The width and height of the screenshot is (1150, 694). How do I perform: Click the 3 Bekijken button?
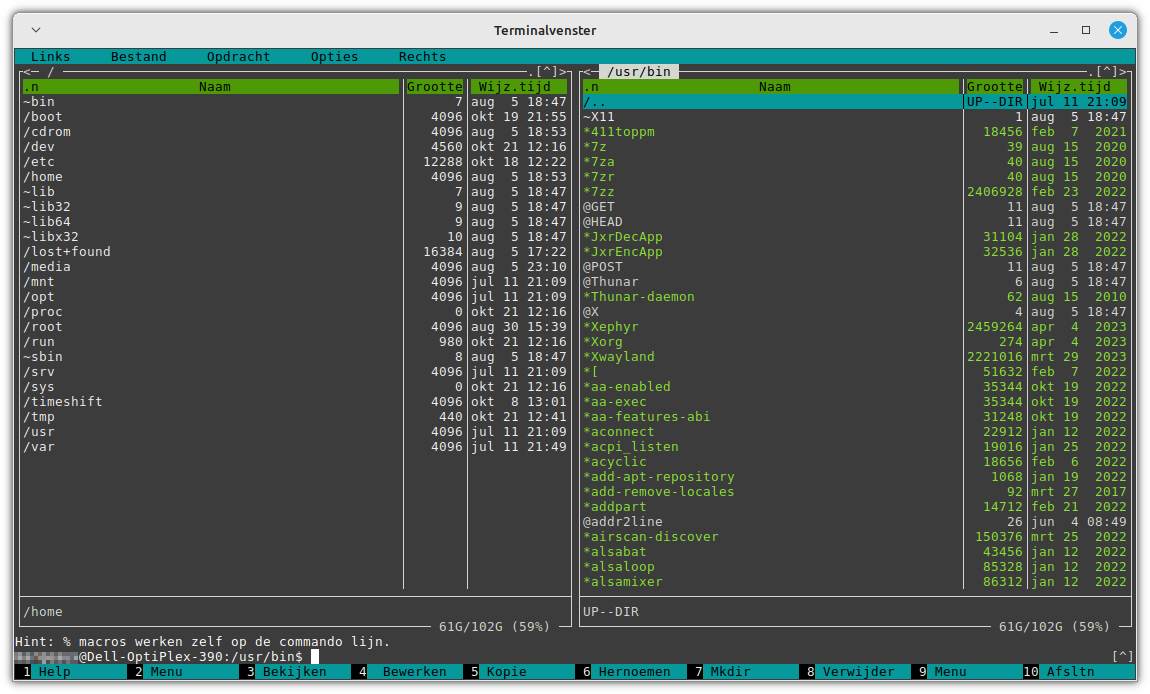point(295,671)
